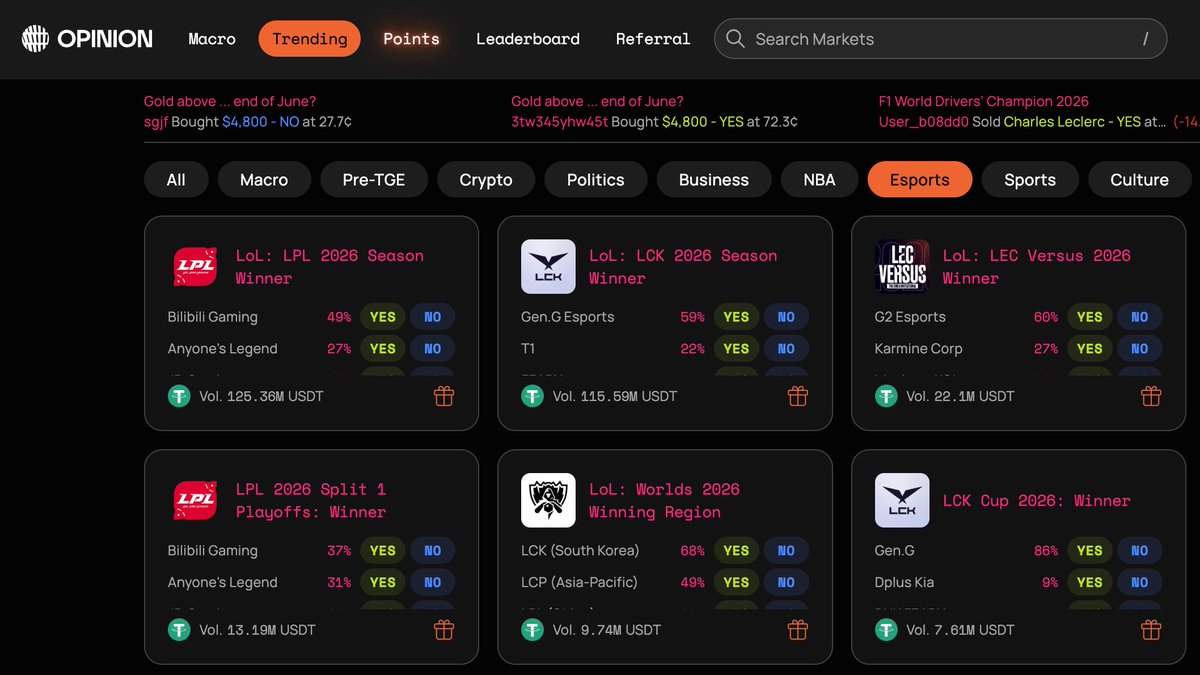Open the LEC Versus 2026 logo
Viewport: 1200px width, 675px height.
pos(902,267)
